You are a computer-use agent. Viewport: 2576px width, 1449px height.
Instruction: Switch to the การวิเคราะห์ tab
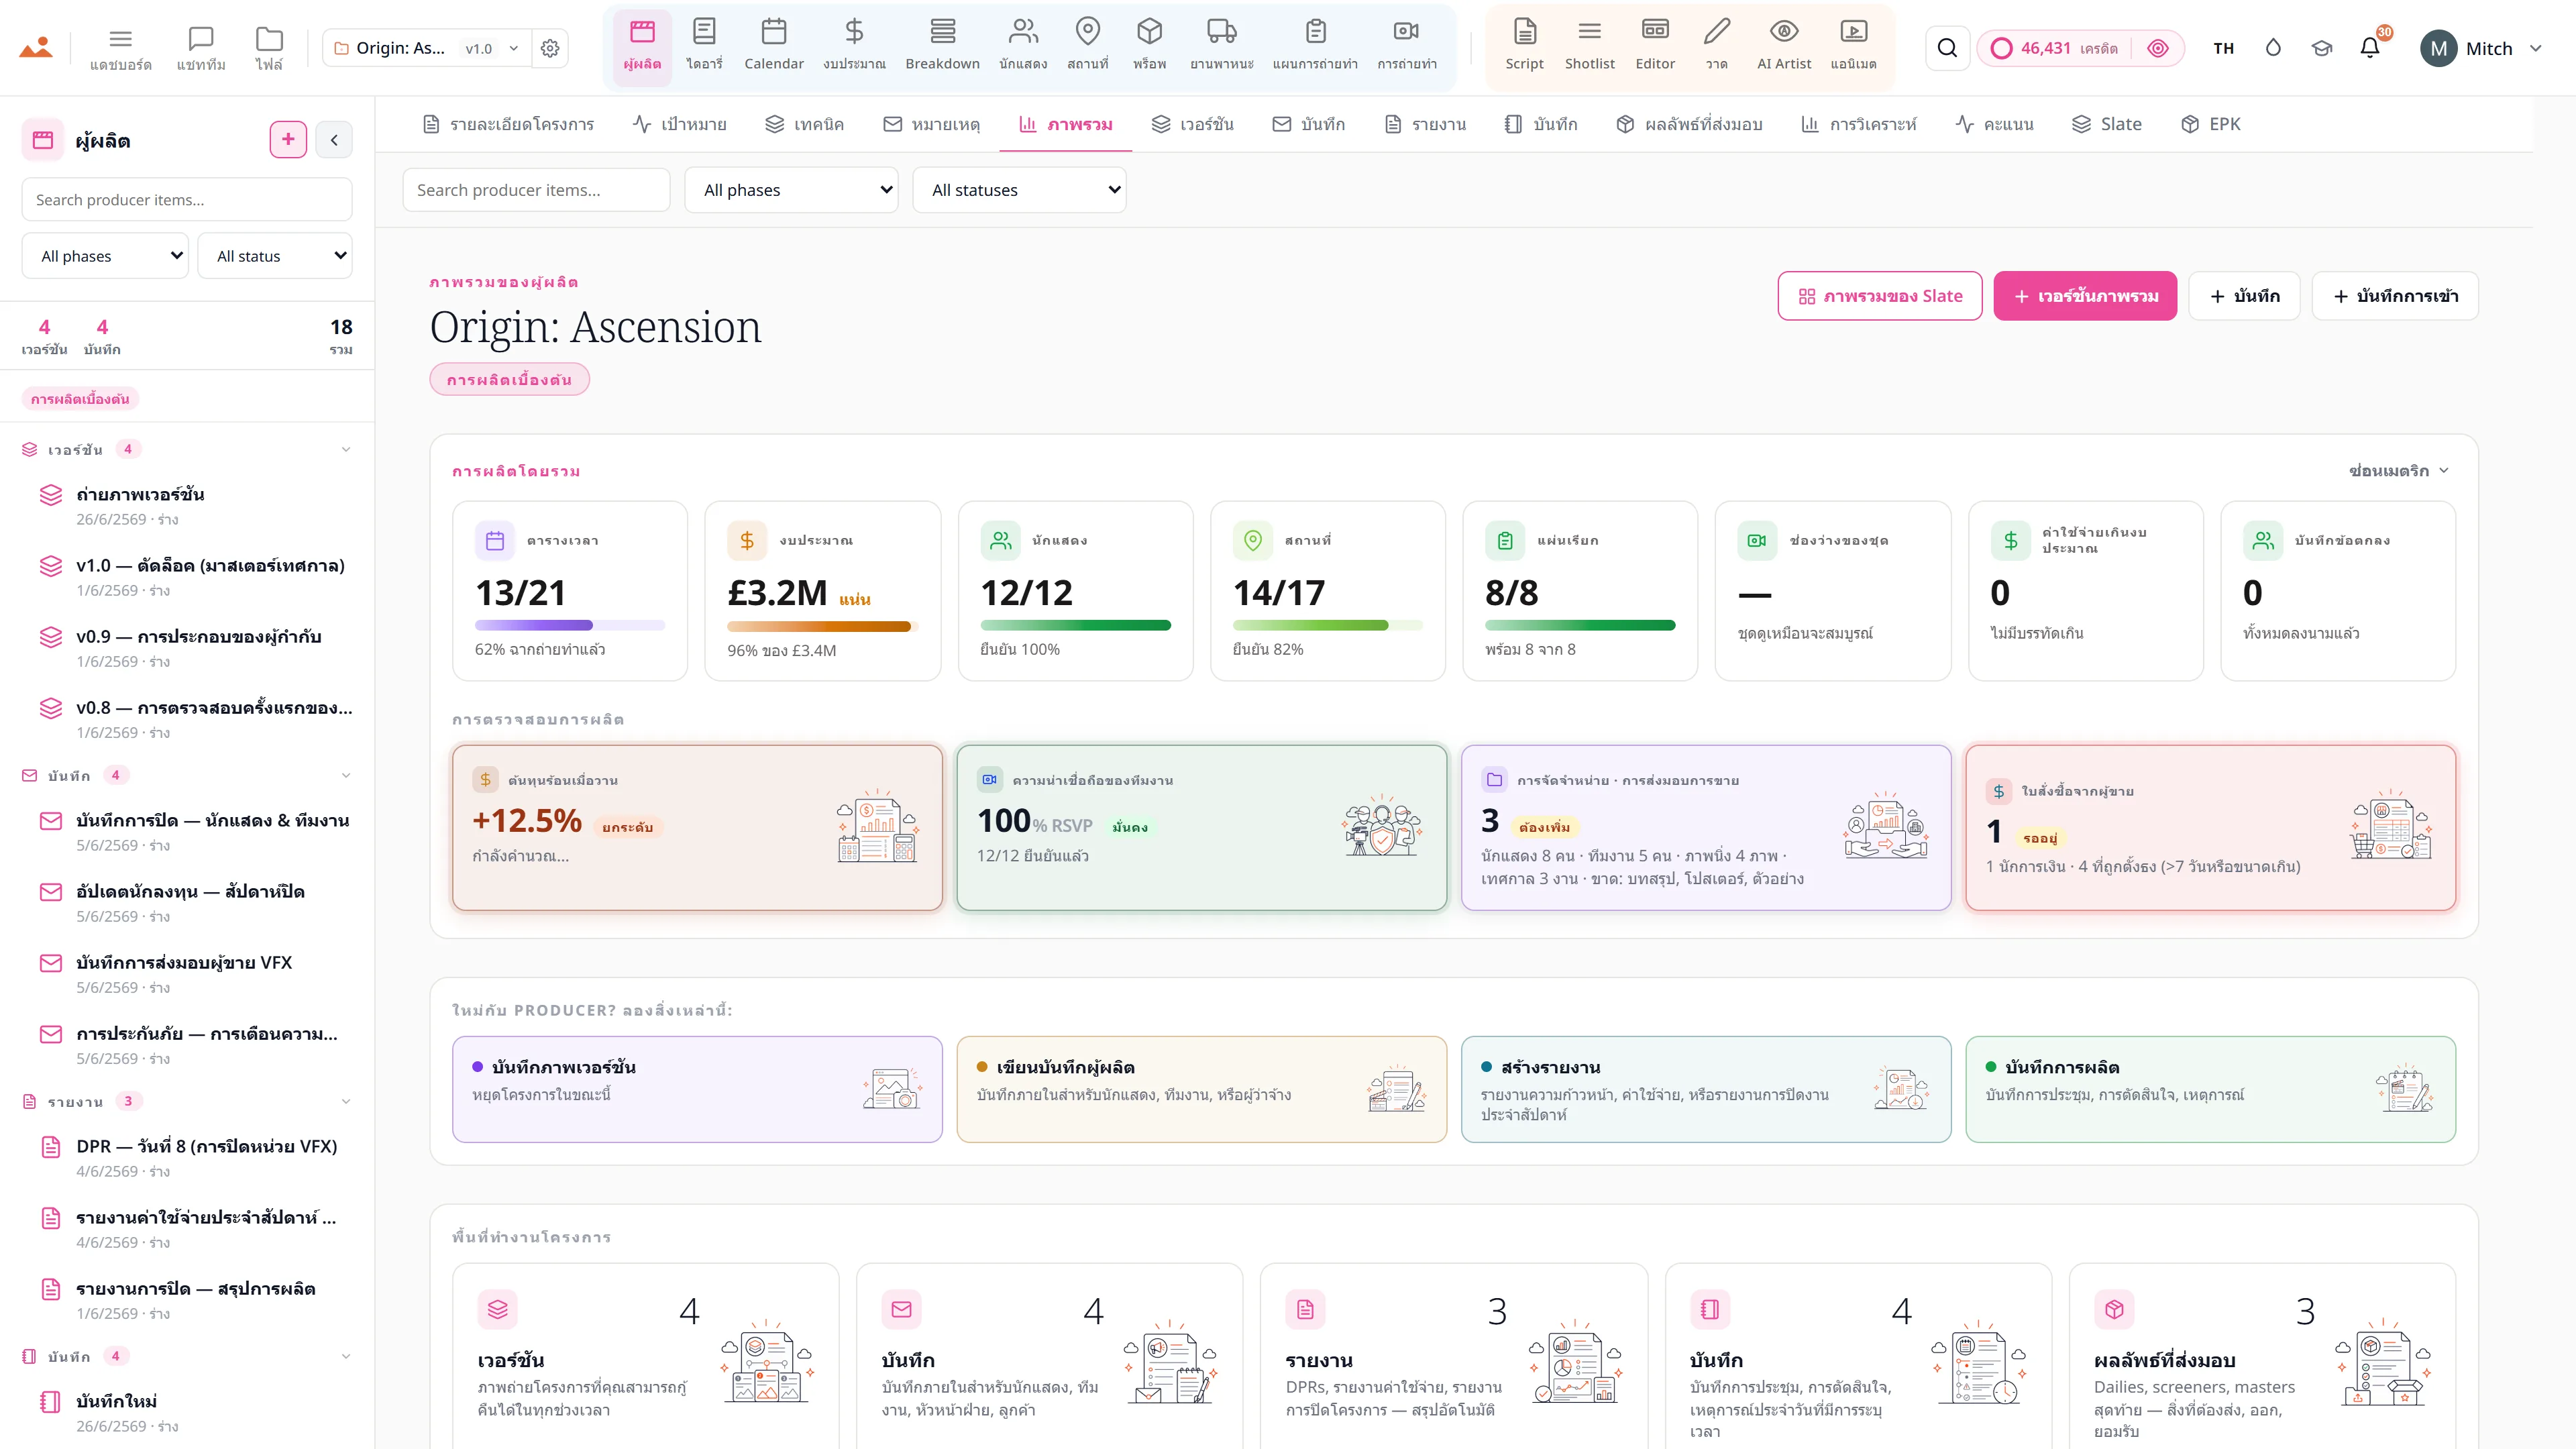1858,124
